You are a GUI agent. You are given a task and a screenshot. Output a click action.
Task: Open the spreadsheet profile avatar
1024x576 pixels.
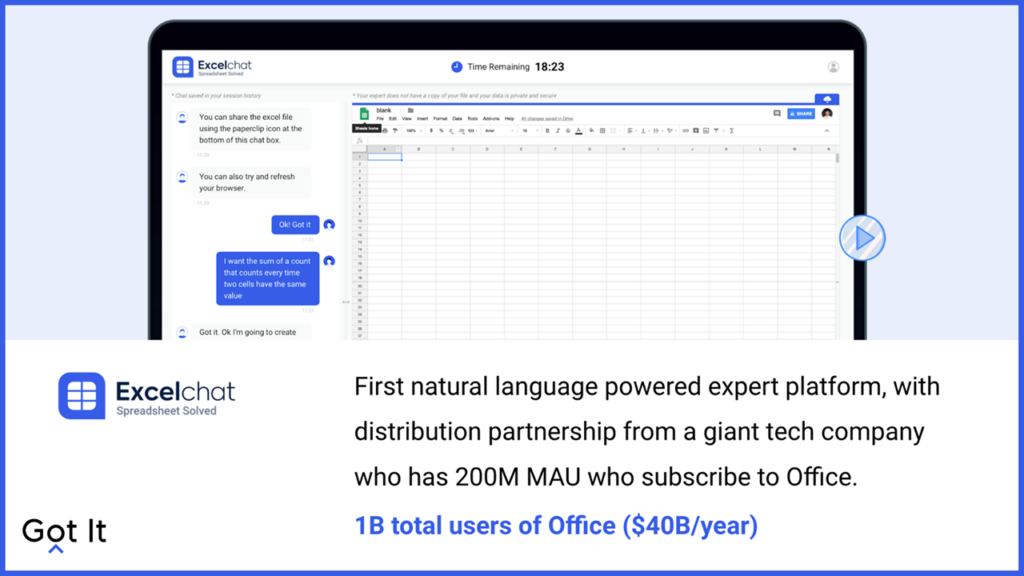pos(827,114)
